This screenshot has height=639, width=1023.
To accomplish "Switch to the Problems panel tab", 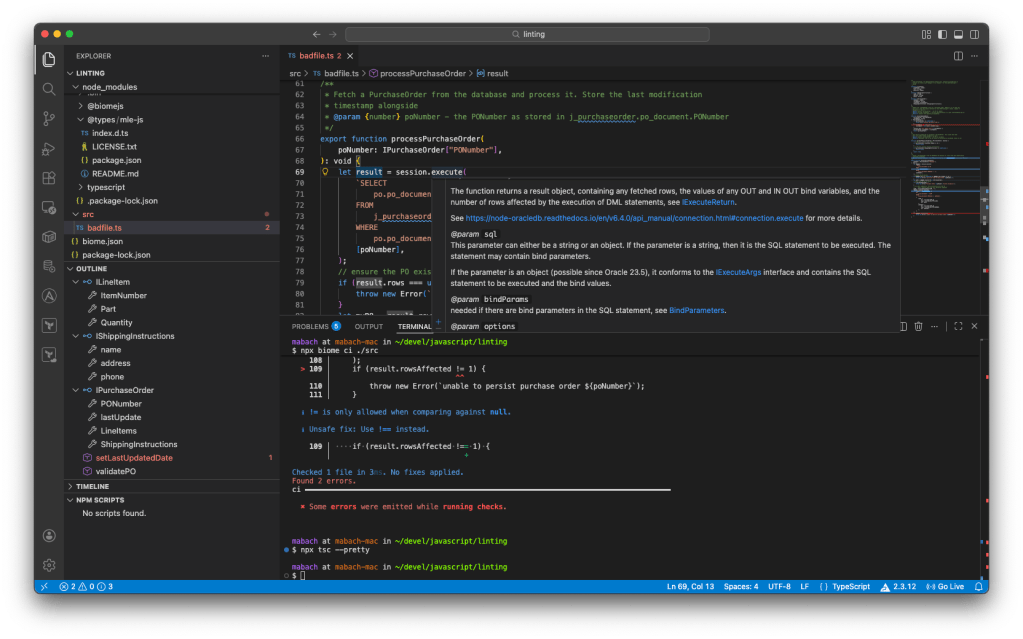I will 309,326.
